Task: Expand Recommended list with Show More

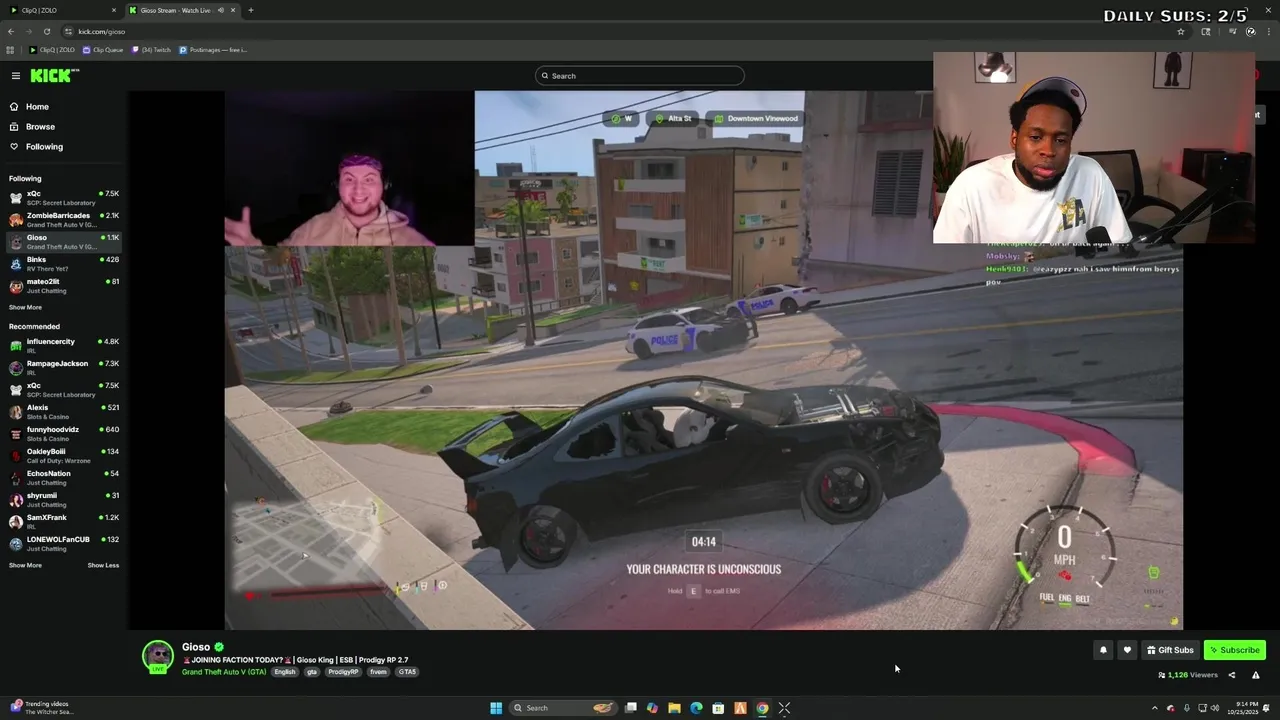Action: tap(25, 566)
